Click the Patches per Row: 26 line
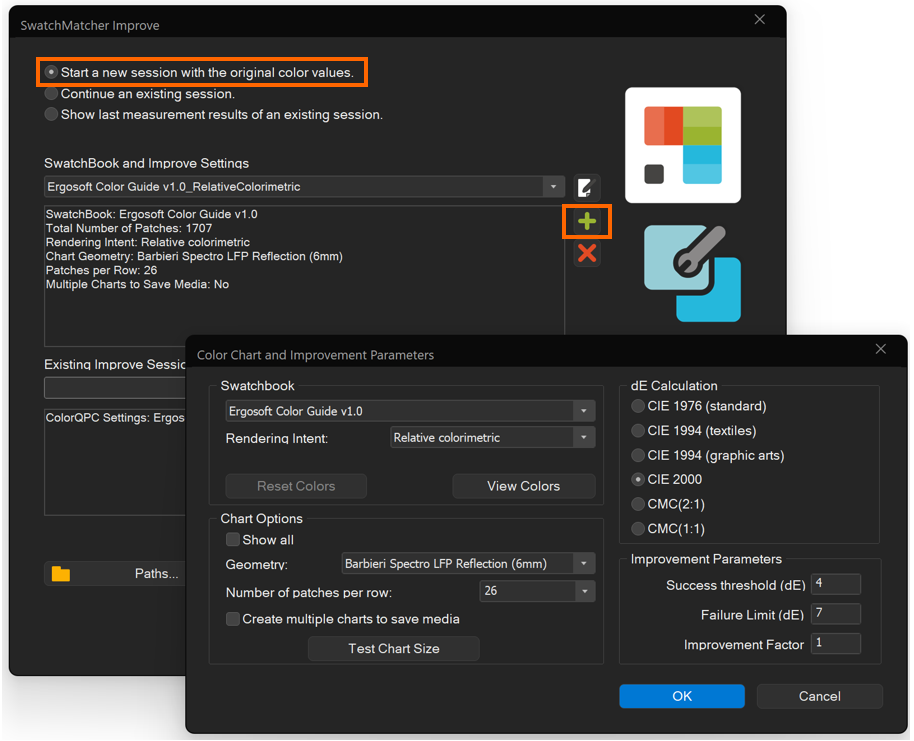914x741 pixels. pos(101,271)
